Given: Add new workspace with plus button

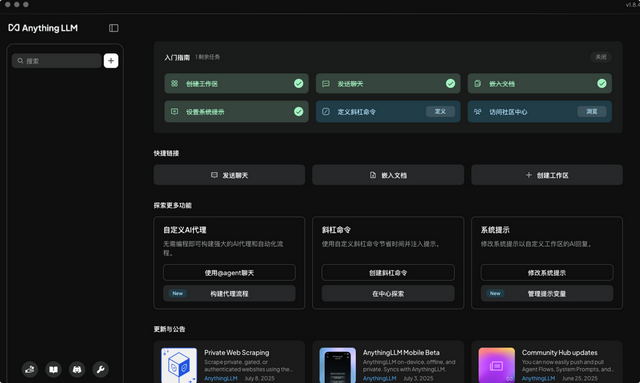Looking at the screenshot, I should [x=111, y=61].
